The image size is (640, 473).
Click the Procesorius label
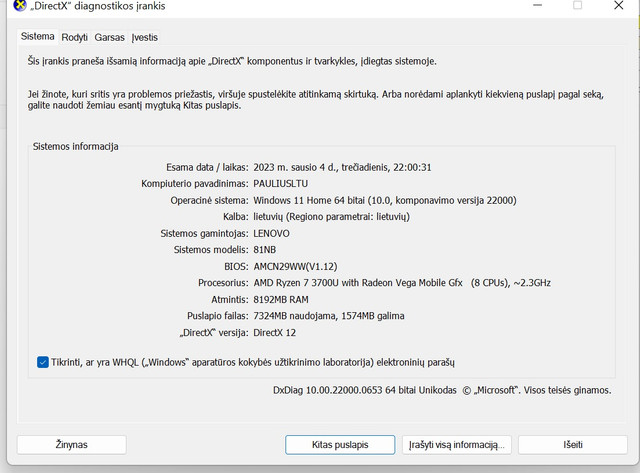[223, 283]
